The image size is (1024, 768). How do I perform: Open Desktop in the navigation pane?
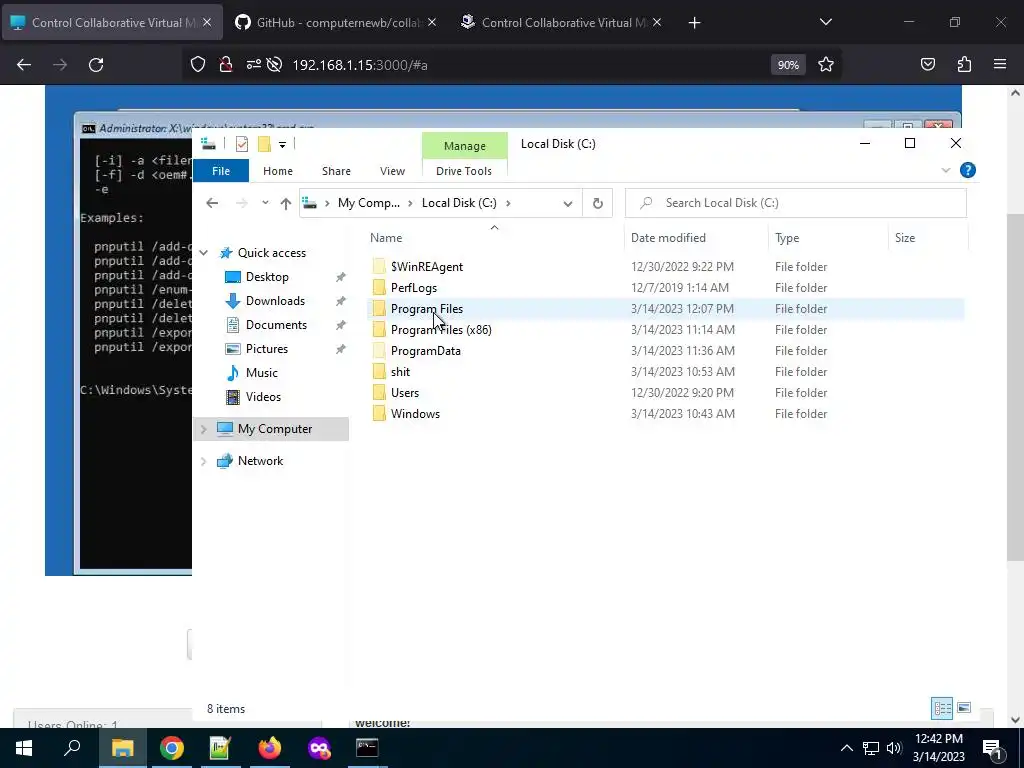[267, 277]
